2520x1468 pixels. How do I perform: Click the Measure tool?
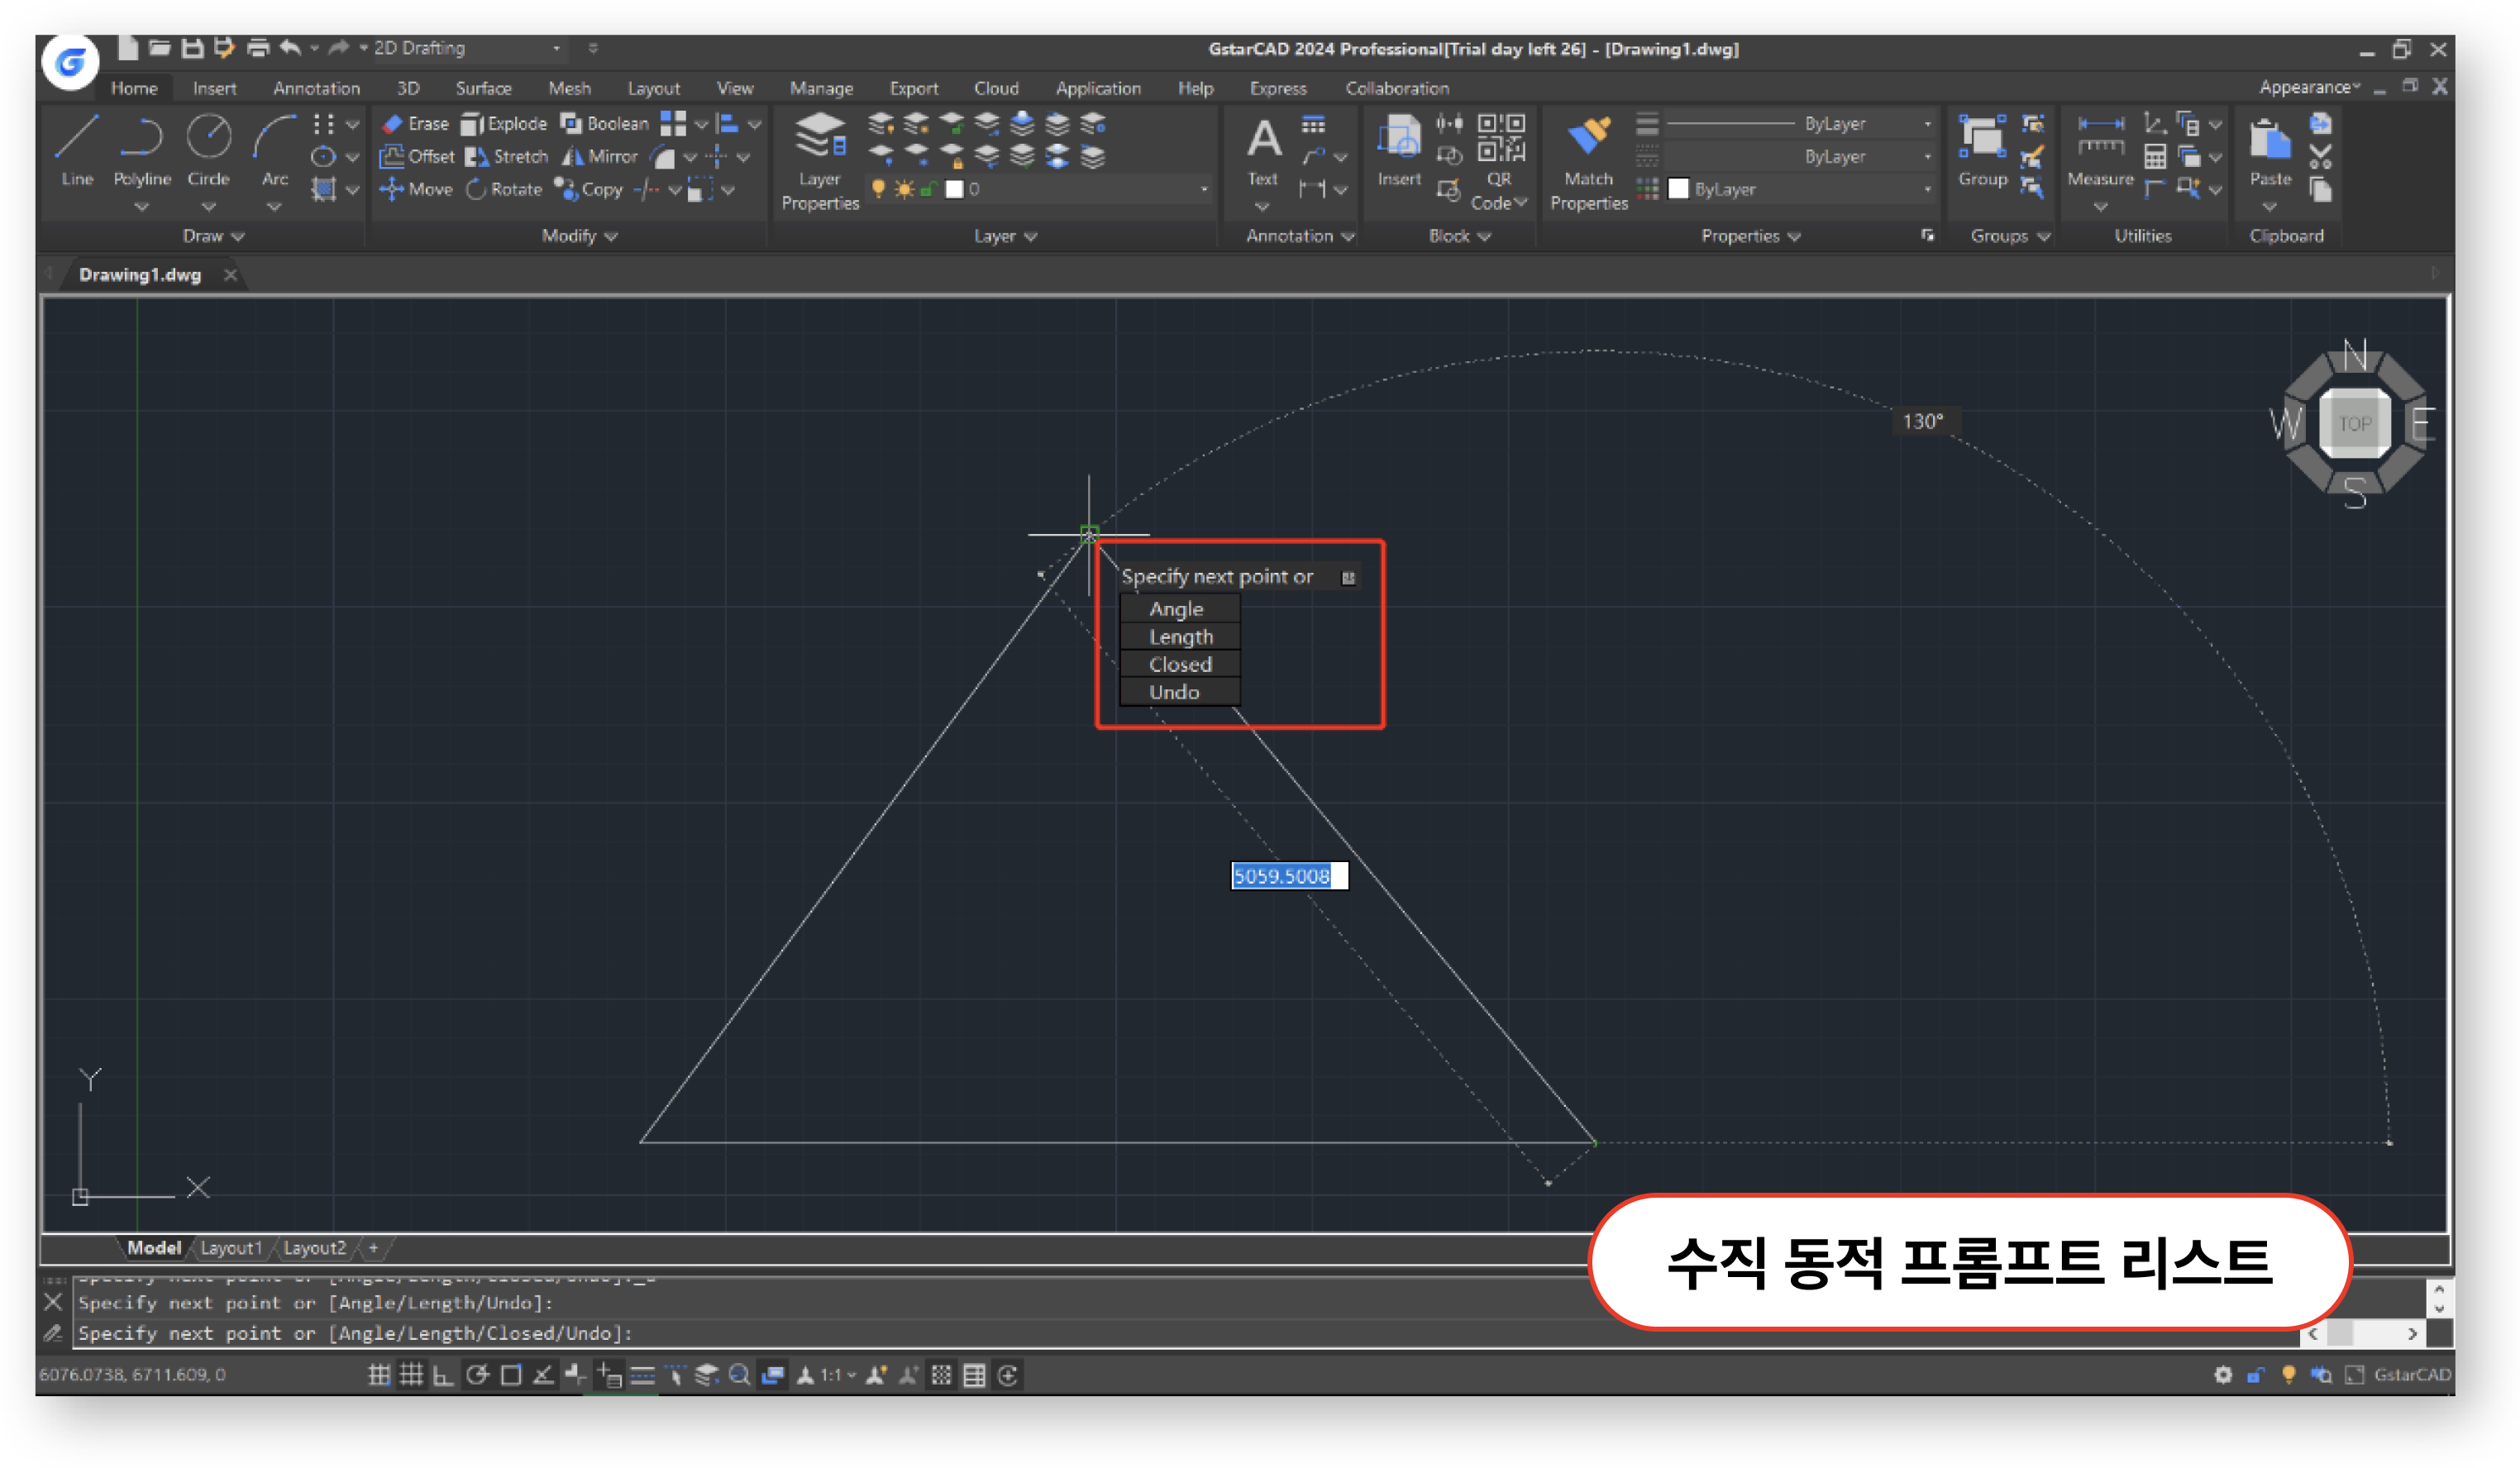click(2100, 150)
